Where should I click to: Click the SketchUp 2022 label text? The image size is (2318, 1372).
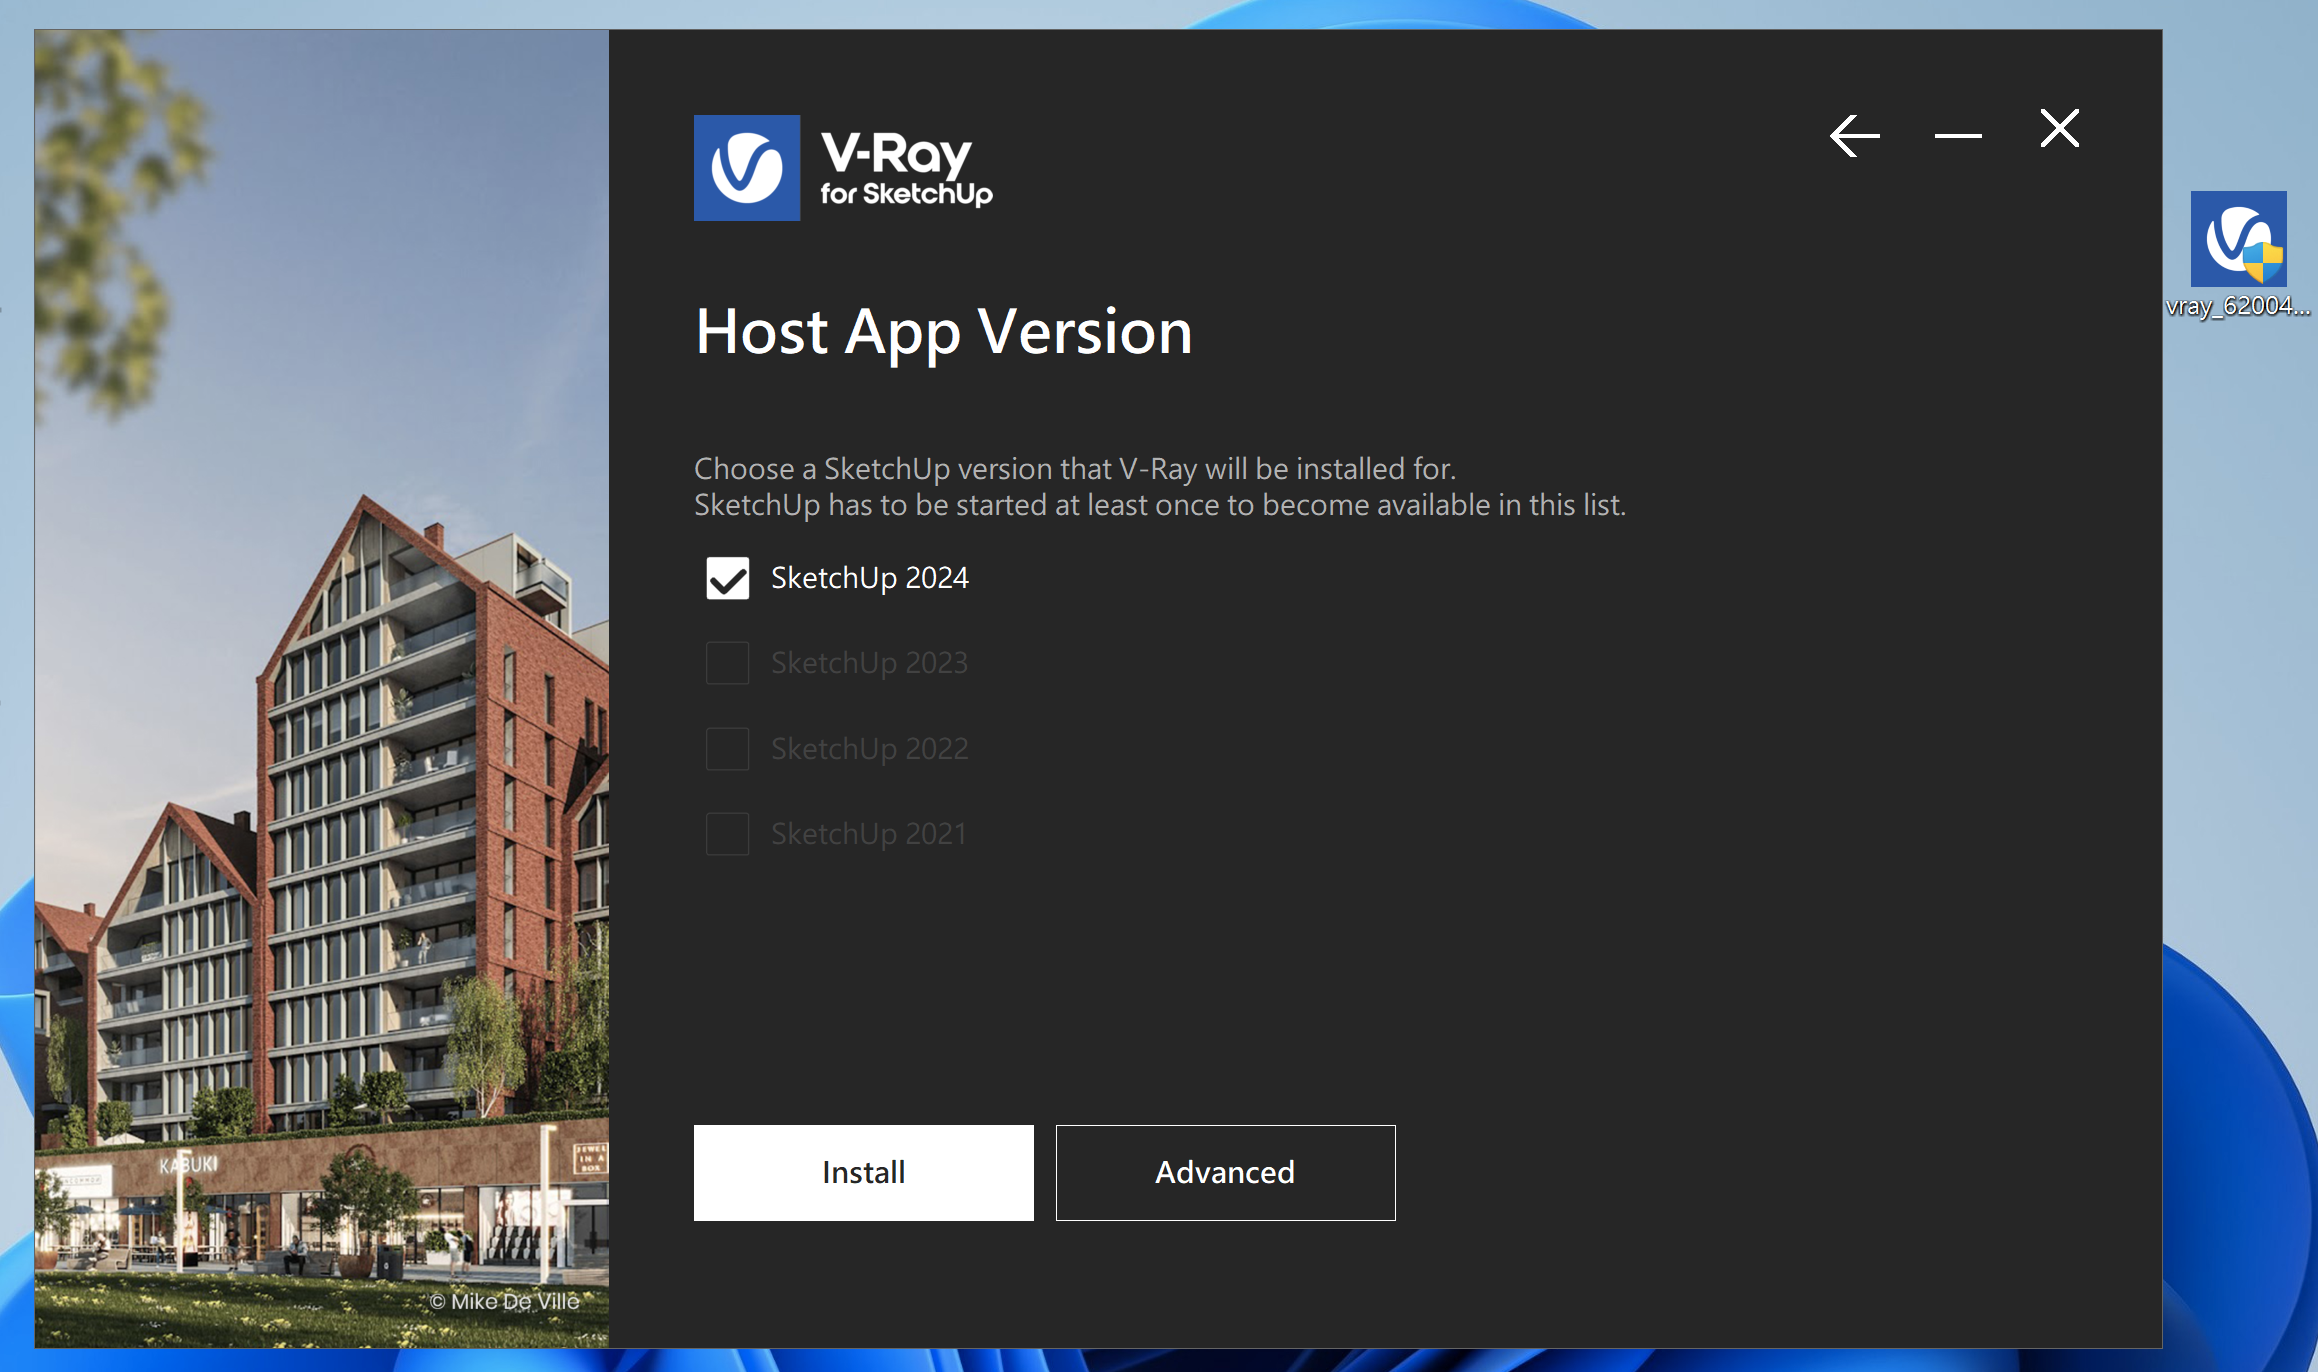pos(869,749)
